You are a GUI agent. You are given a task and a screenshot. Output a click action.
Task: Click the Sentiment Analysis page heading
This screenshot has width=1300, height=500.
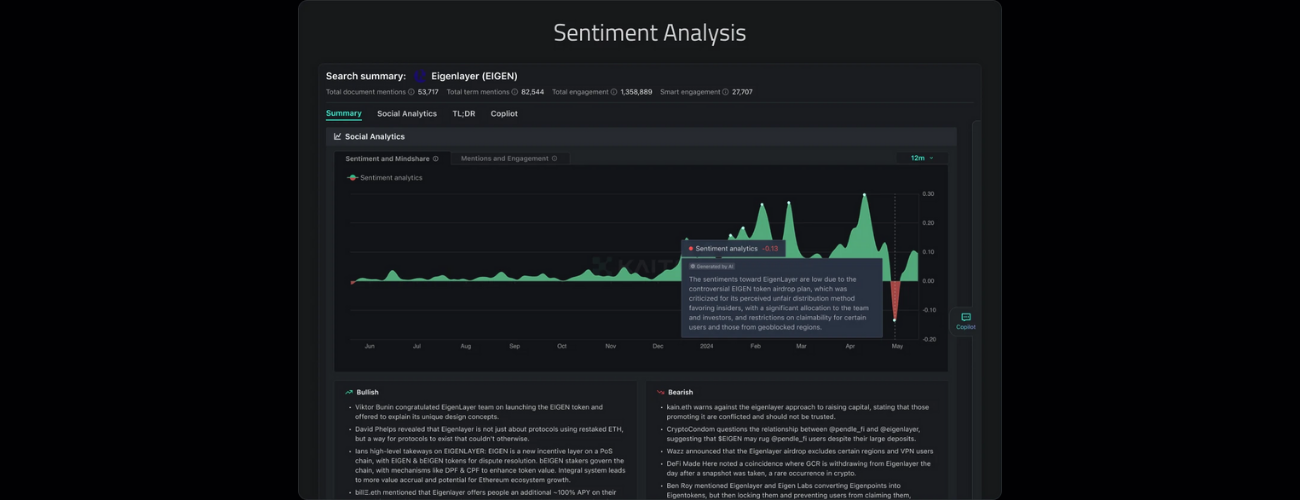click(650, 32)
